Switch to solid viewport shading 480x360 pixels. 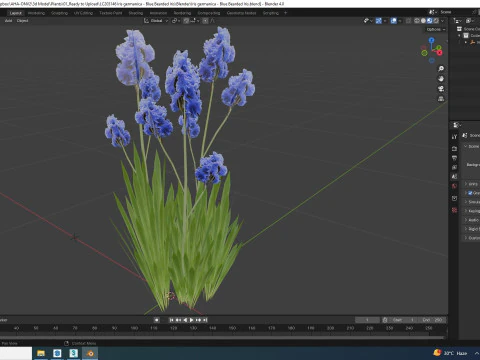click(x=423, y=21)
